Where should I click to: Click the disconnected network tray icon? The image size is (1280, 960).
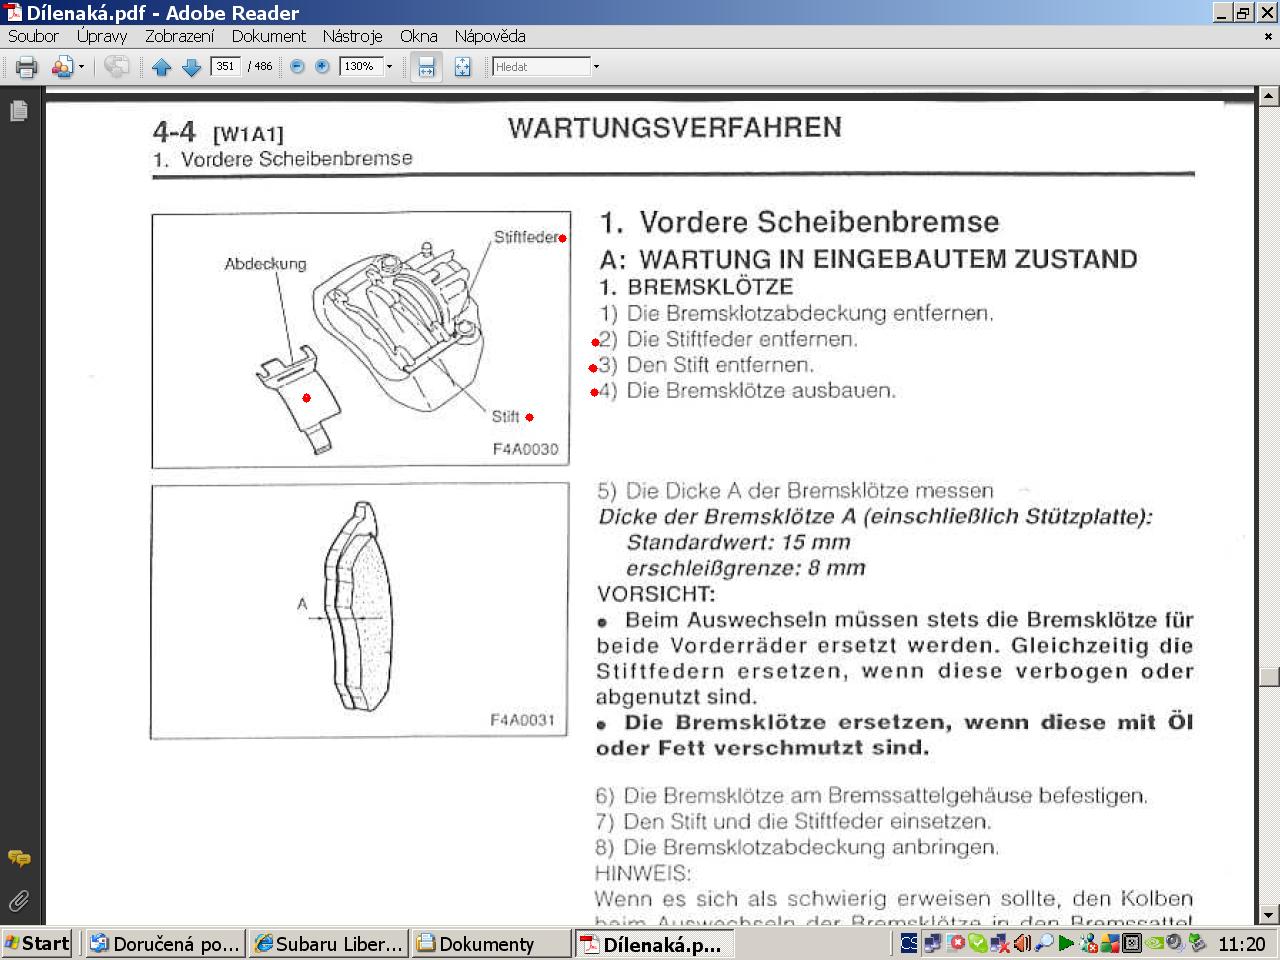click(x=999, y=943)
